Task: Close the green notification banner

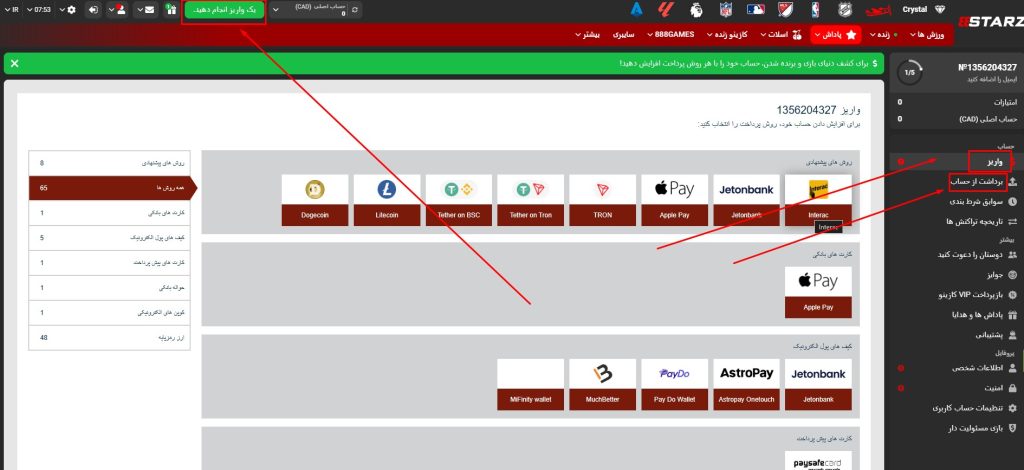Action: point(14,63)
